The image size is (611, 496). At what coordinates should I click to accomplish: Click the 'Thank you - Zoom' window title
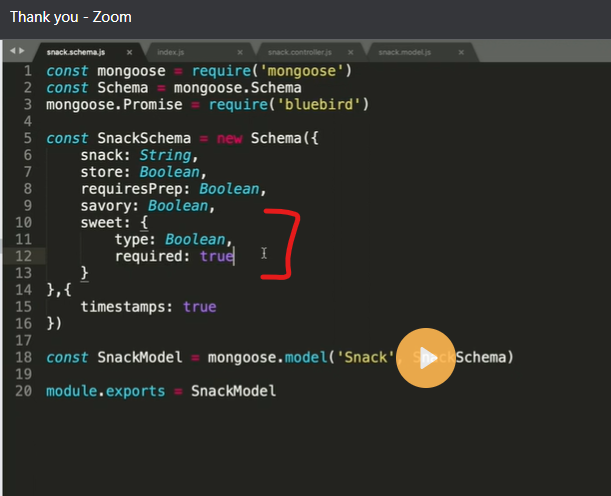70,17
